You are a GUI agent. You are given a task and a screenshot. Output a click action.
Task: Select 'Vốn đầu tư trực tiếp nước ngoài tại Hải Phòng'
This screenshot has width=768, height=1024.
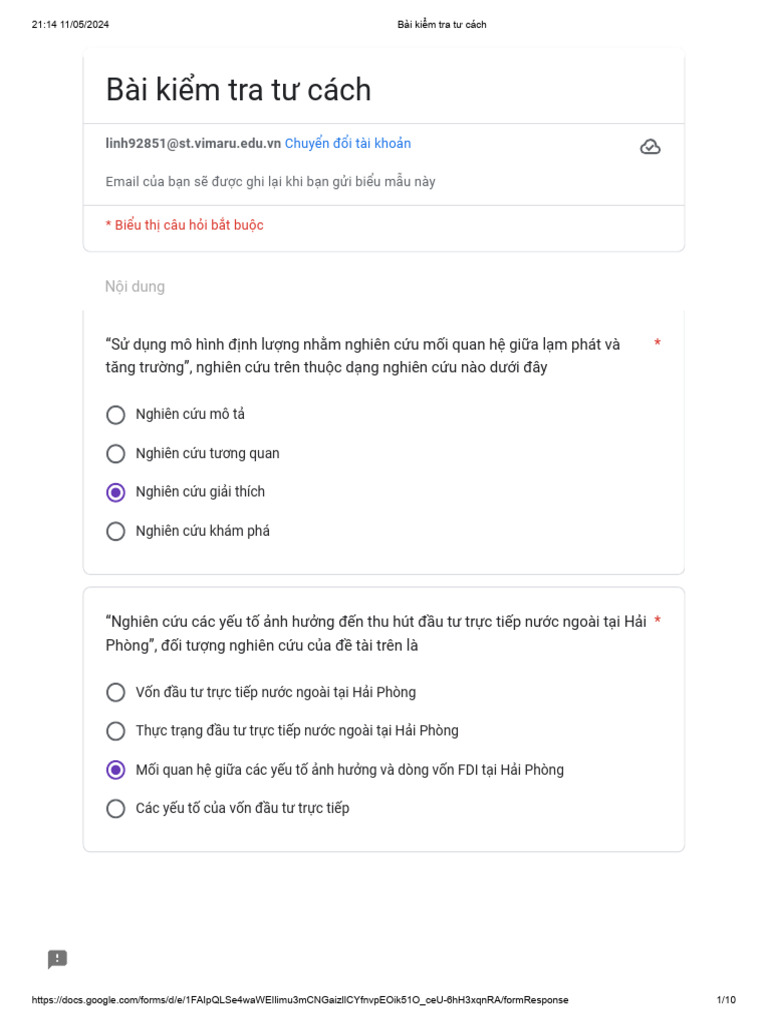point(116,692)
